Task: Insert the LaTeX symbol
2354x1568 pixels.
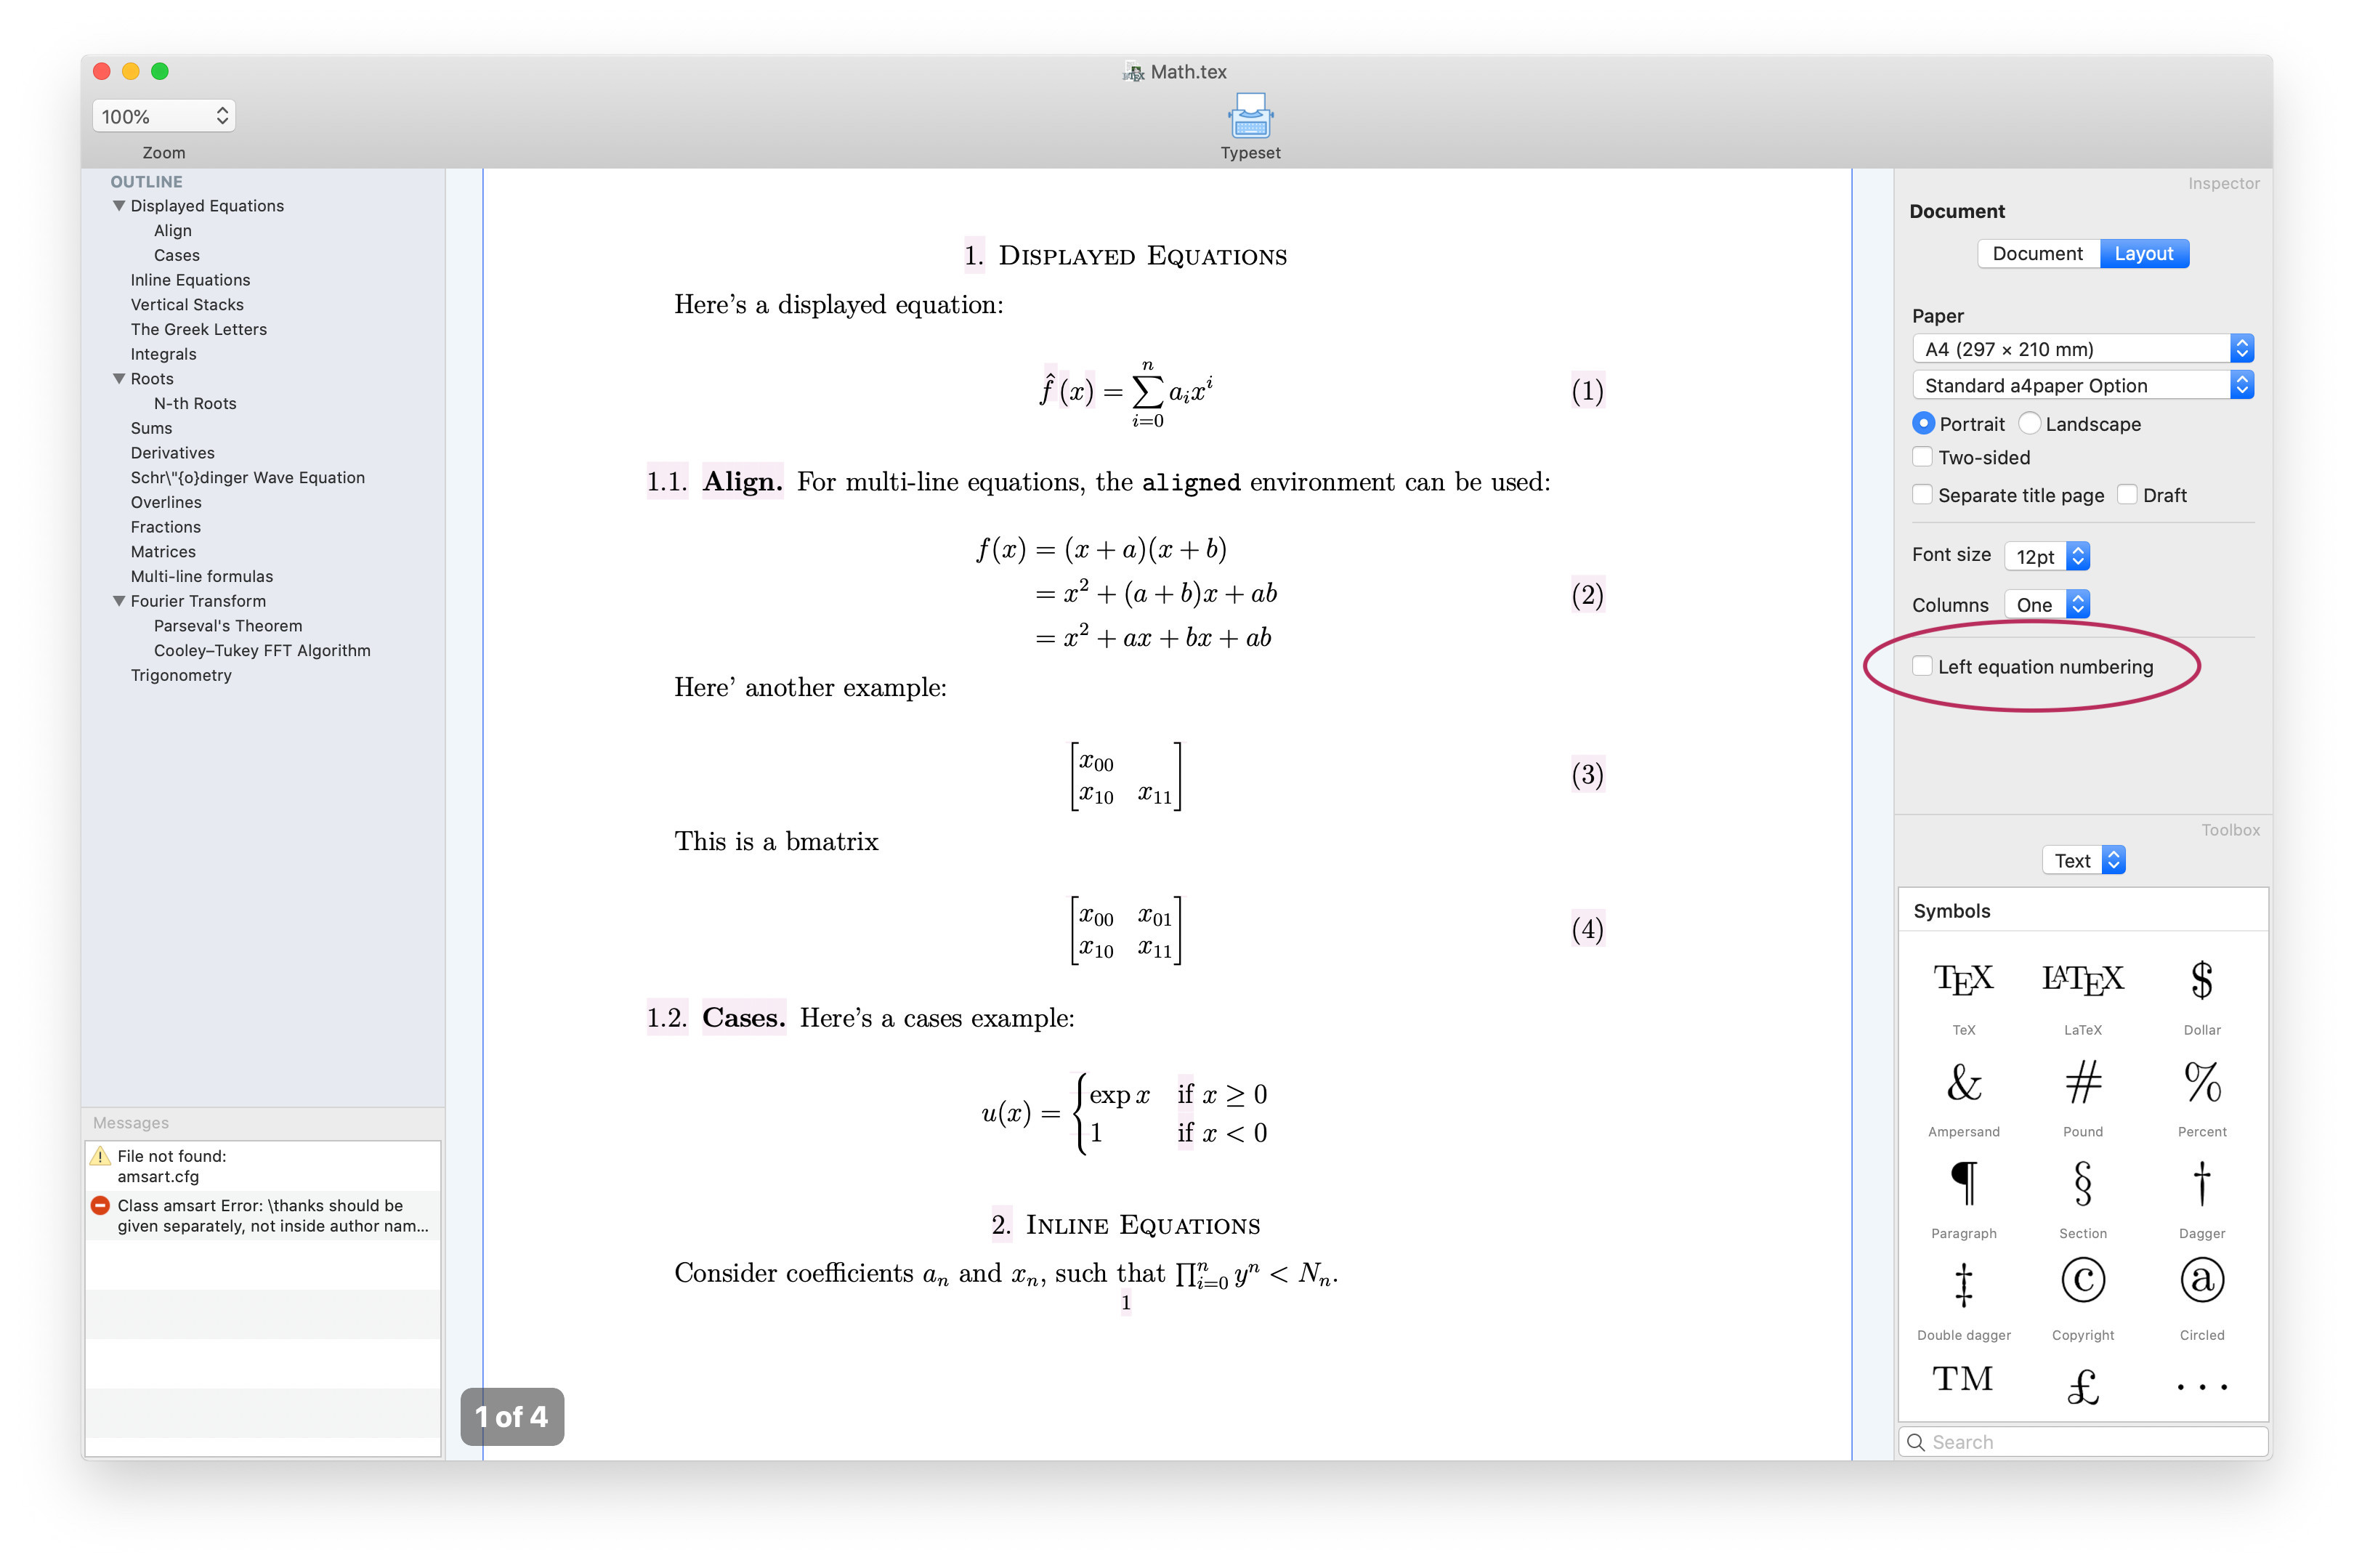Action: click(x=2082, y=979)
